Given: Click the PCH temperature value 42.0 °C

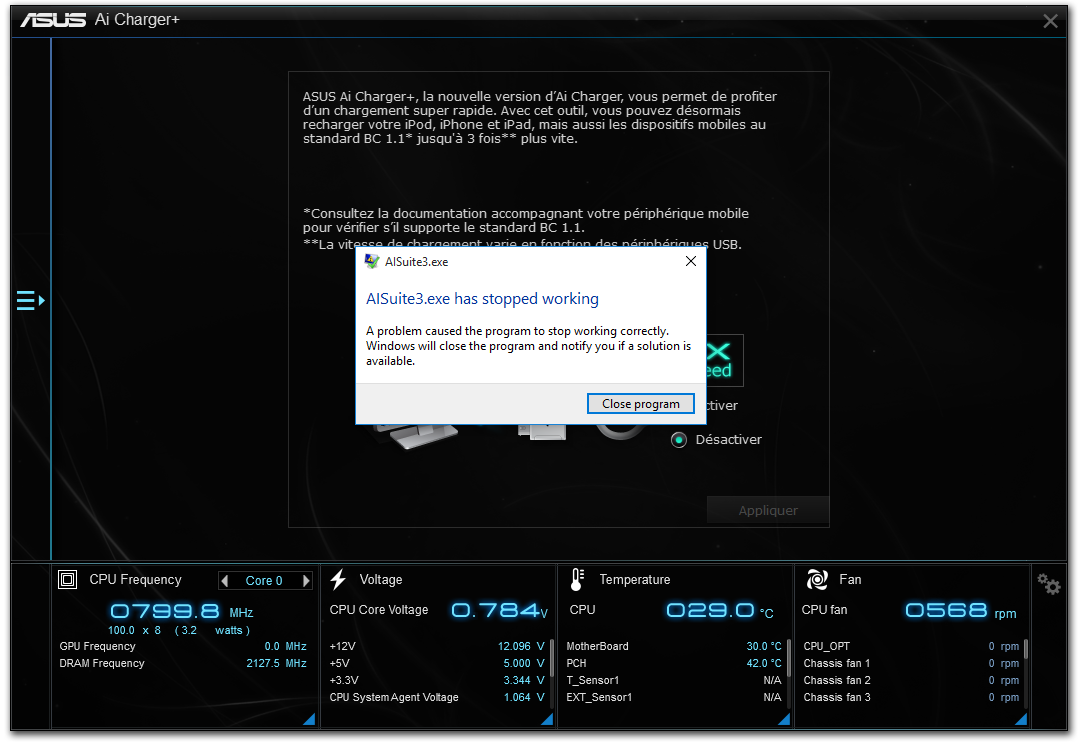Looking at the screenshot, I should click(764, 664).
